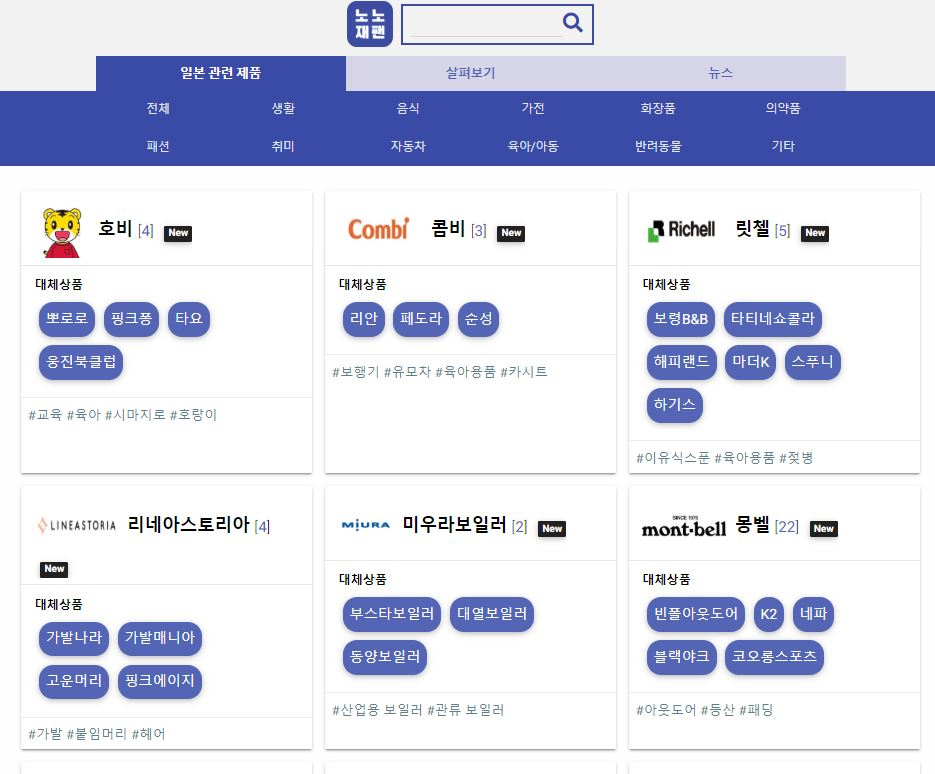Focus the search input field

point(486,24)
